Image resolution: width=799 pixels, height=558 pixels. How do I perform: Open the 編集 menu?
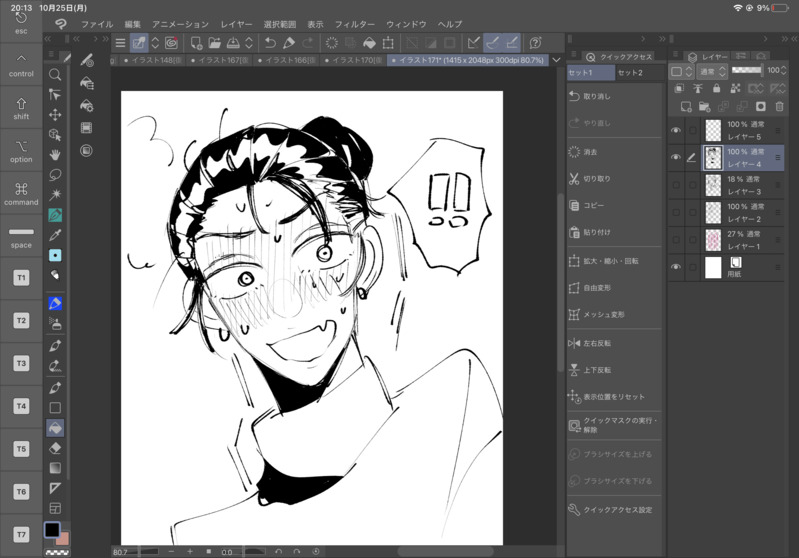pyautogui.click(x=132, y=24)
